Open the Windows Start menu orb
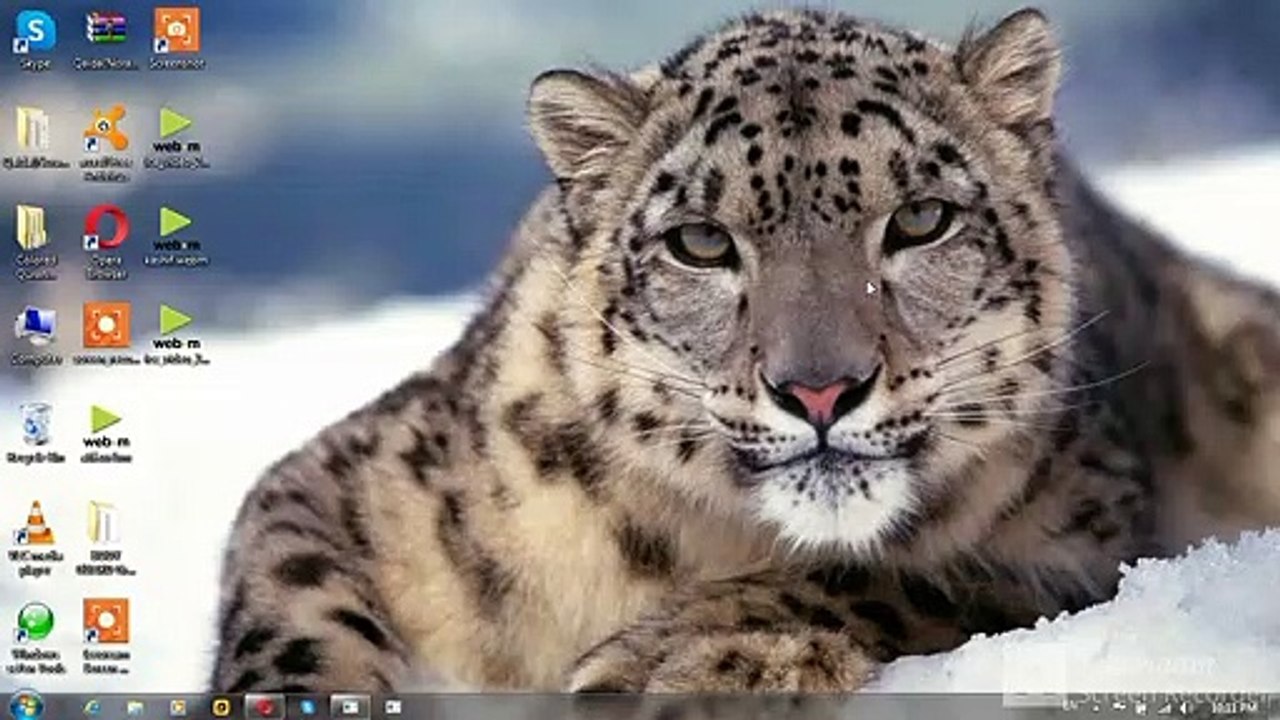The image size is (1280, 720). (x=25, y=706)
